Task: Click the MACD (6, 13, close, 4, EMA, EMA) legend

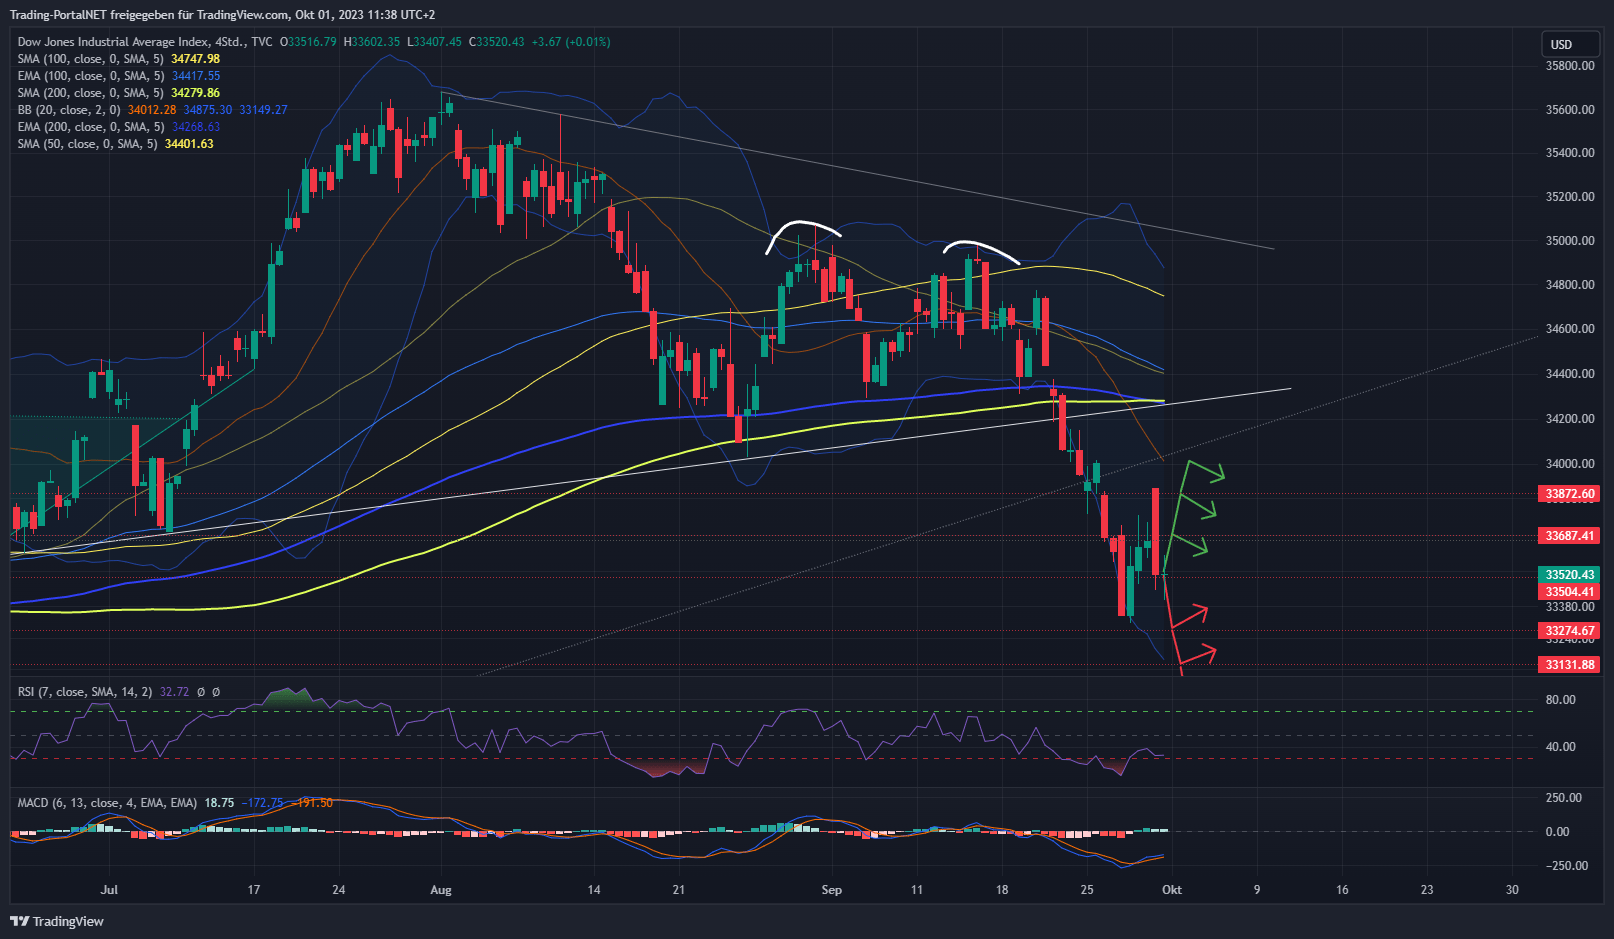Action: click(x=107, y=803)
